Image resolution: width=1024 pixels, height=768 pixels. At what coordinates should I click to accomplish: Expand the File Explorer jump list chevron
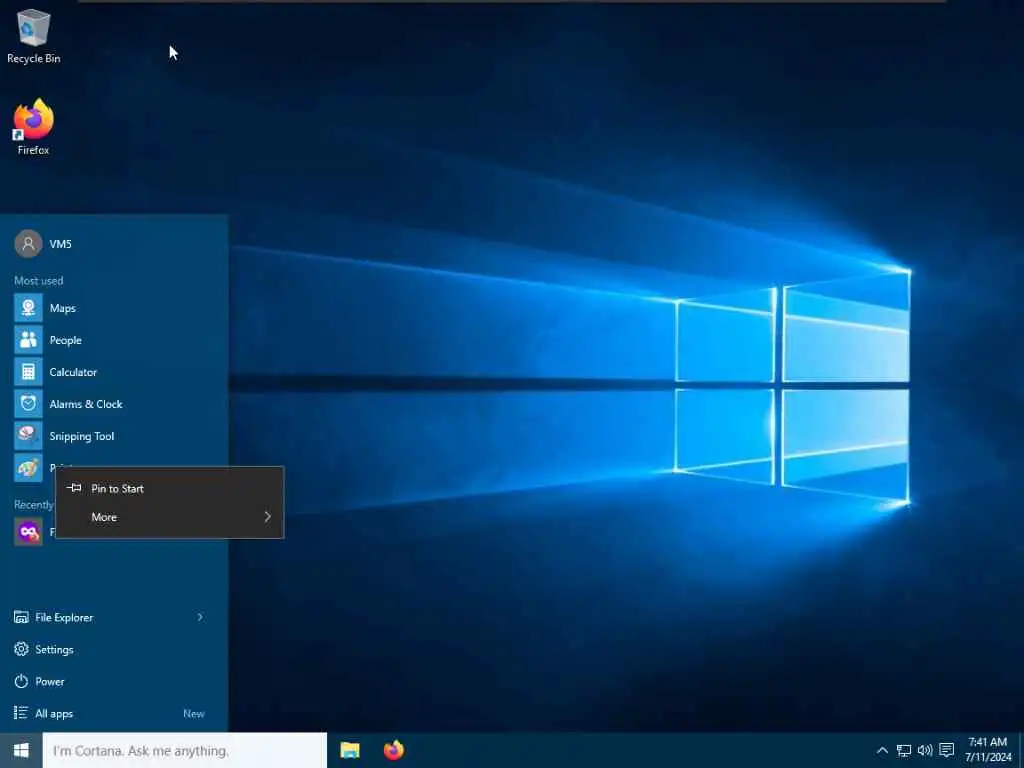pos(200,617)
